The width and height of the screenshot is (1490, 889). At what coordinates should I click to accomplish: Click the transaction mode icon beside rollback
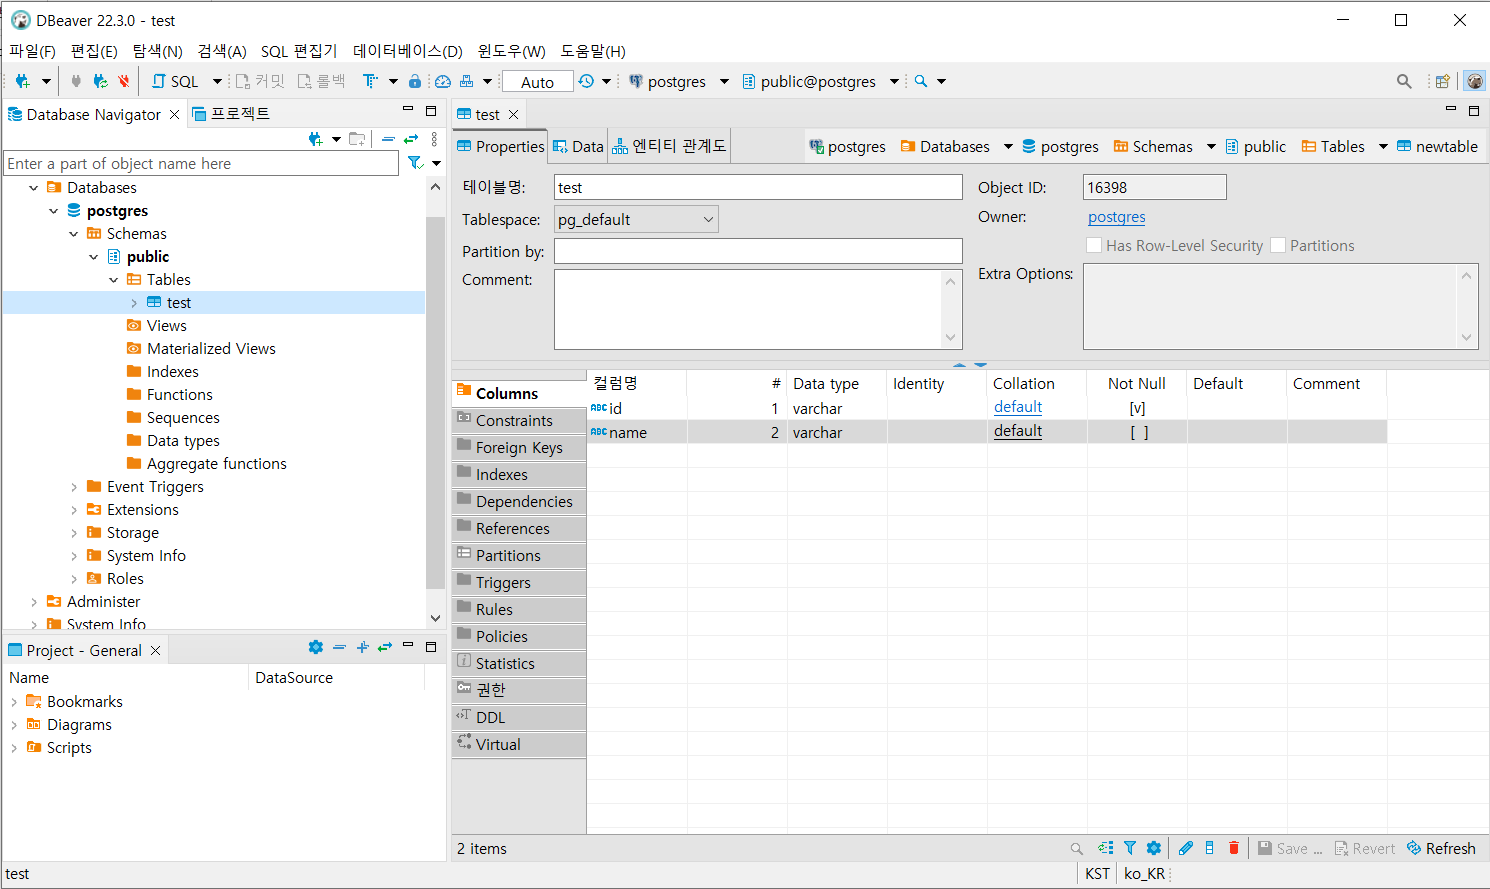coord(370,81)
